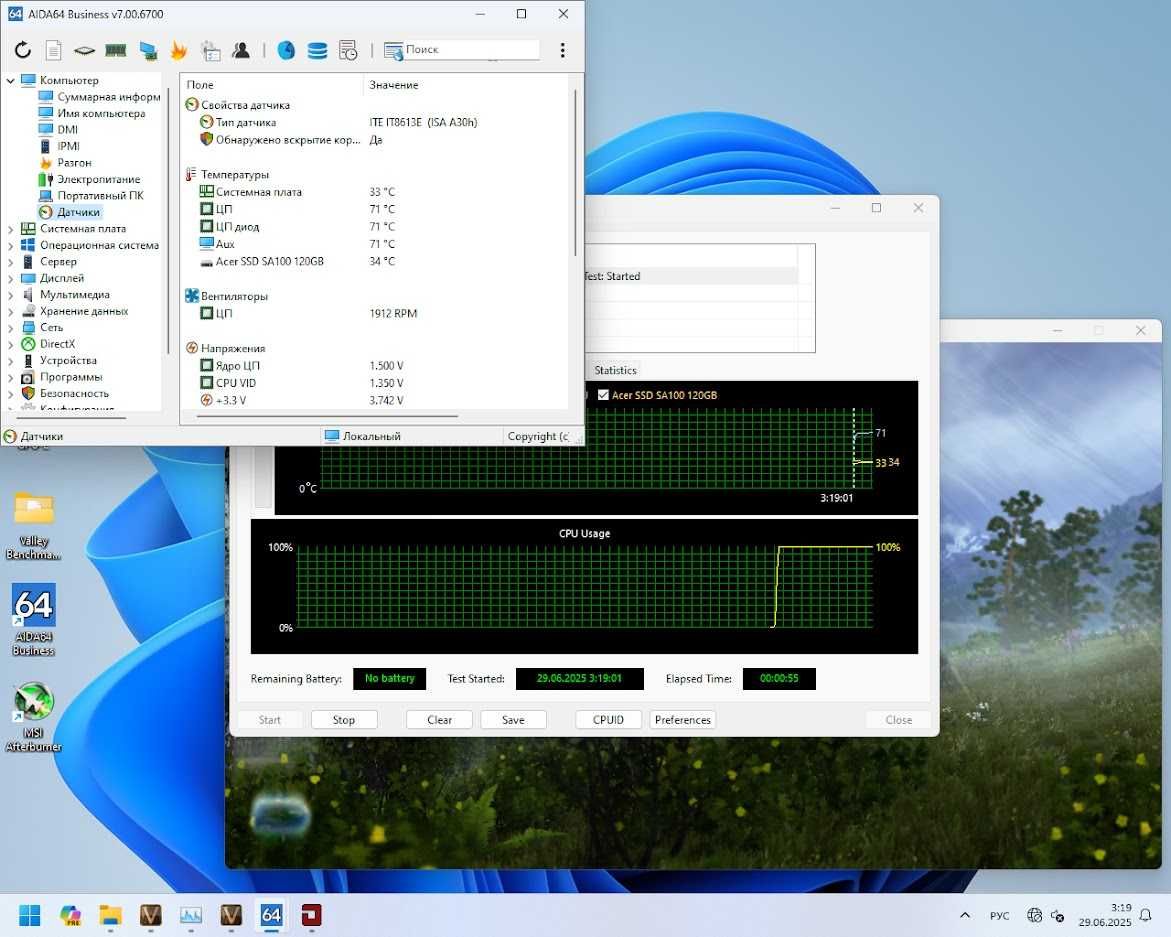Image resolution: width=1171 pixels, height=937 pixels.
Task: Show hidden tray icons chevron
Action: (x=965, y=915)
